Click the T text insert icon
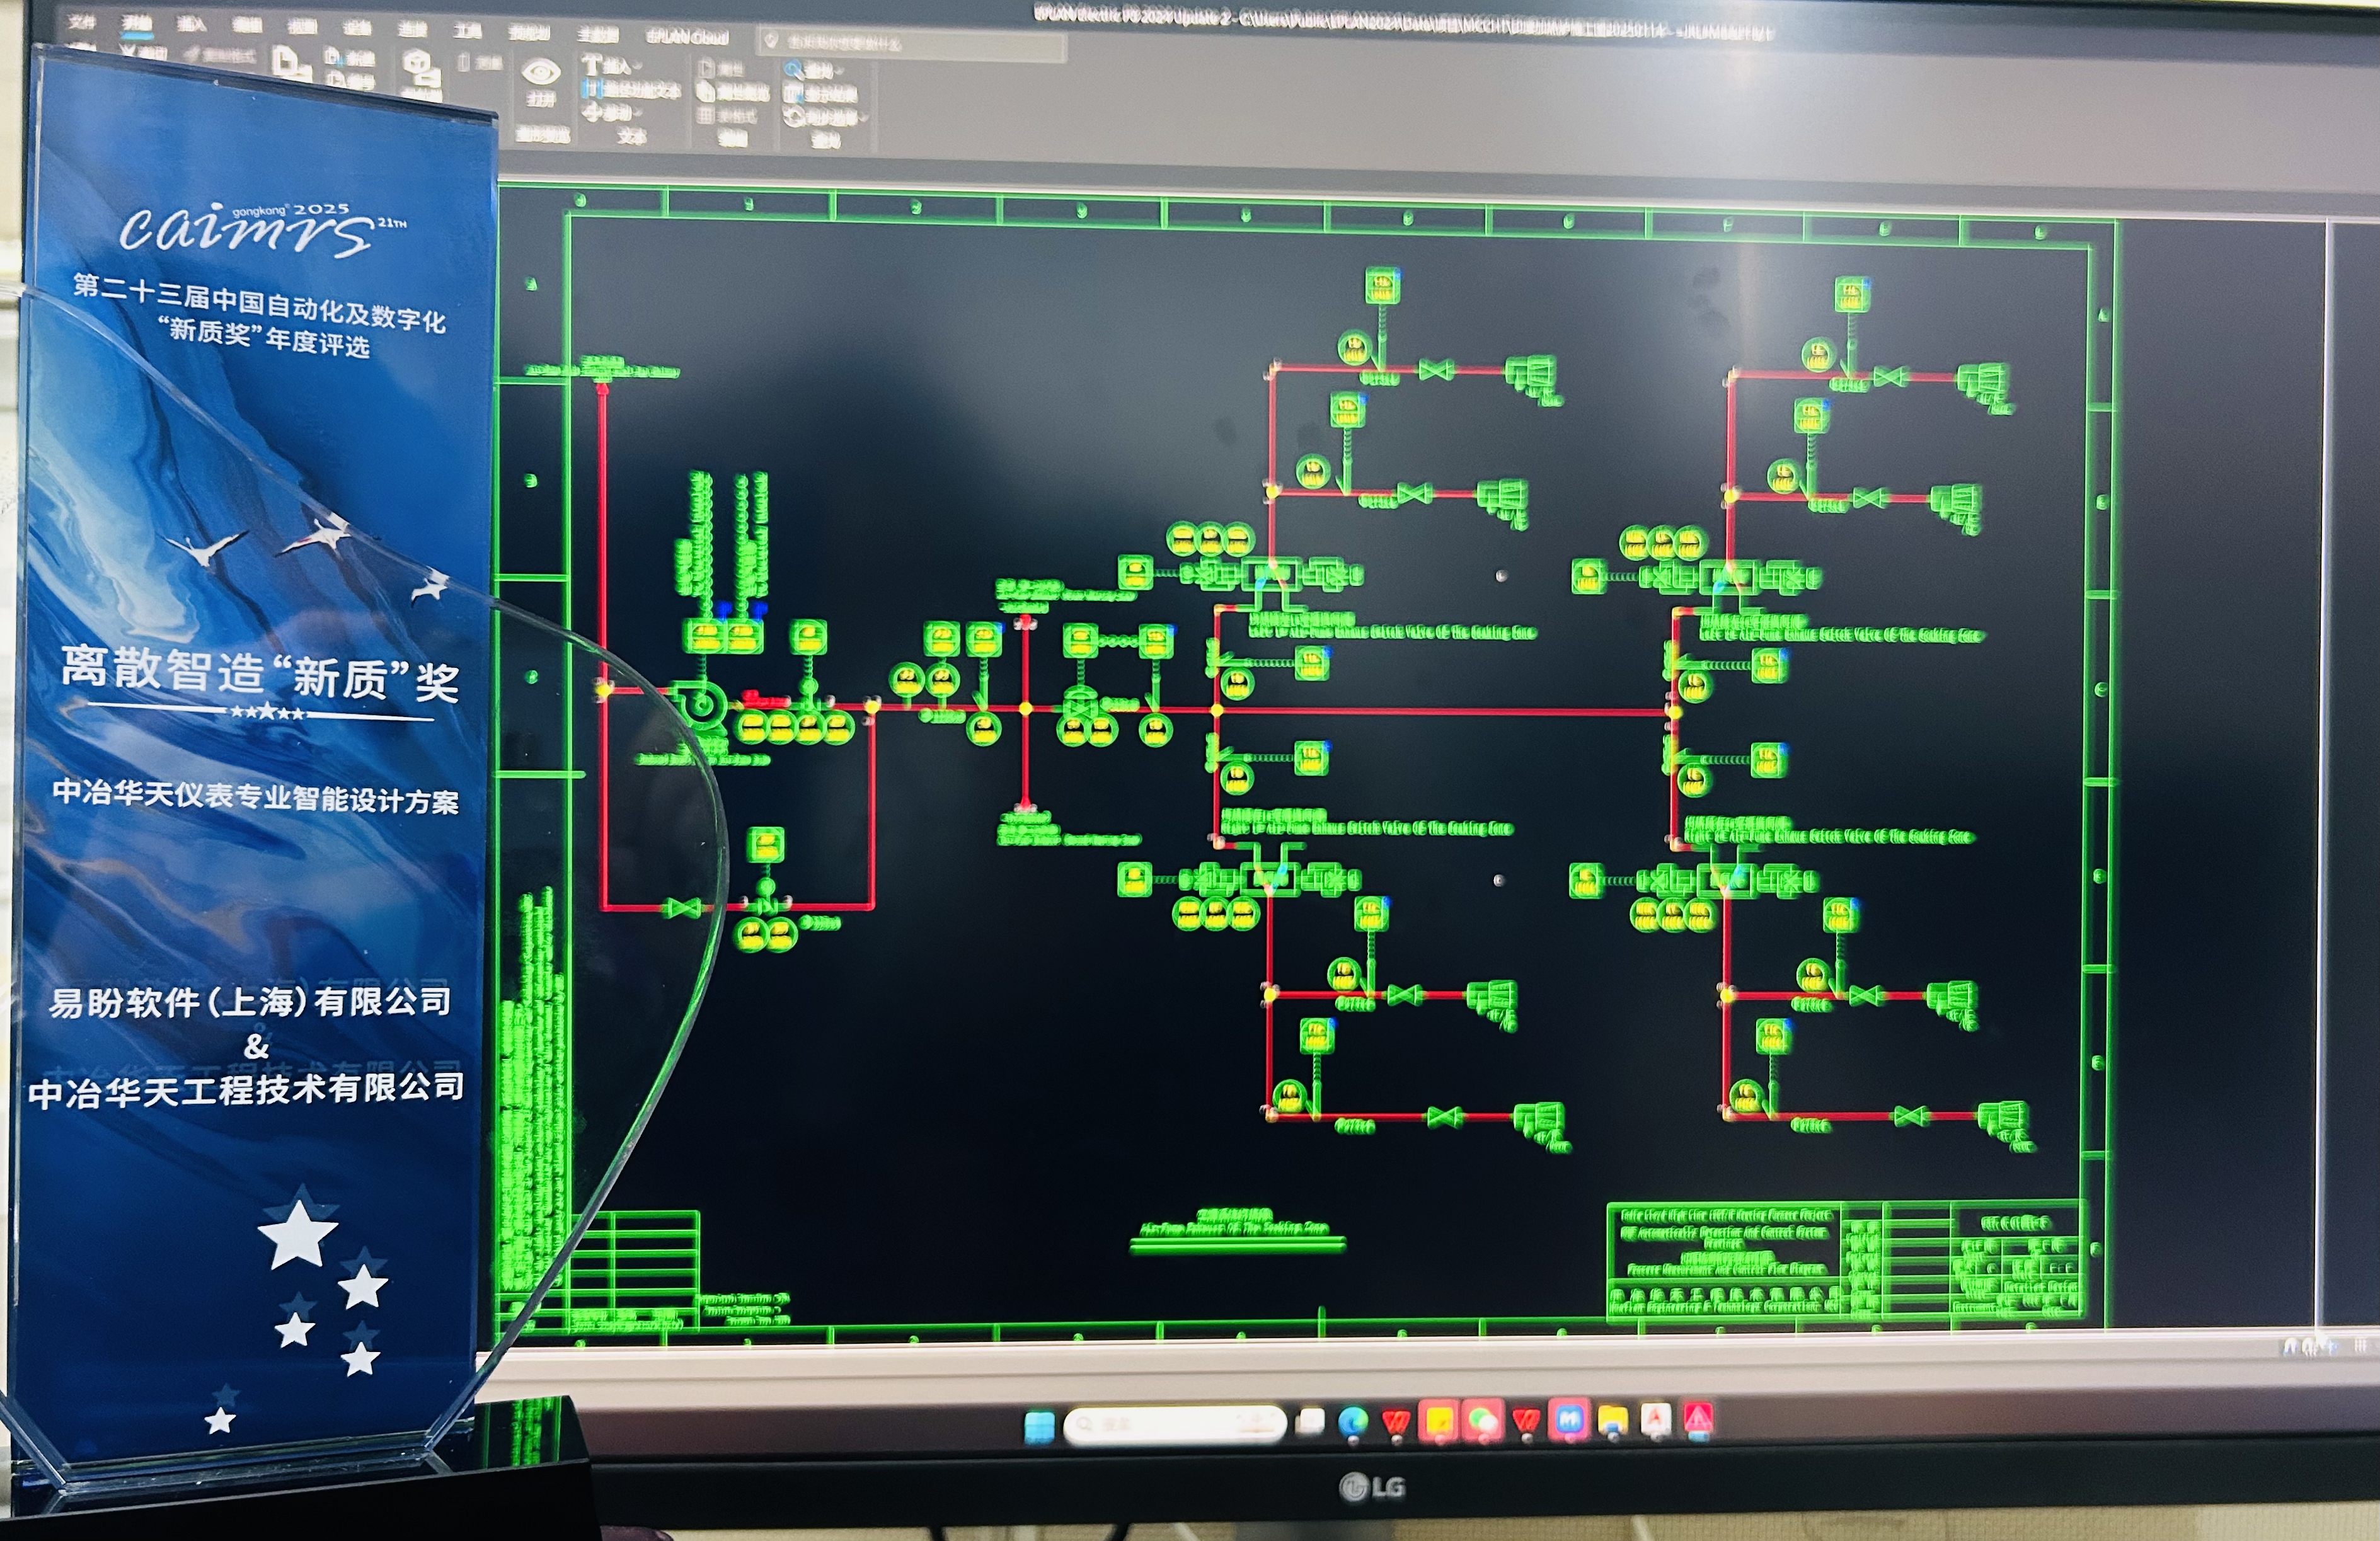This screenshot has width=2380, height=1541. point(591,65)
